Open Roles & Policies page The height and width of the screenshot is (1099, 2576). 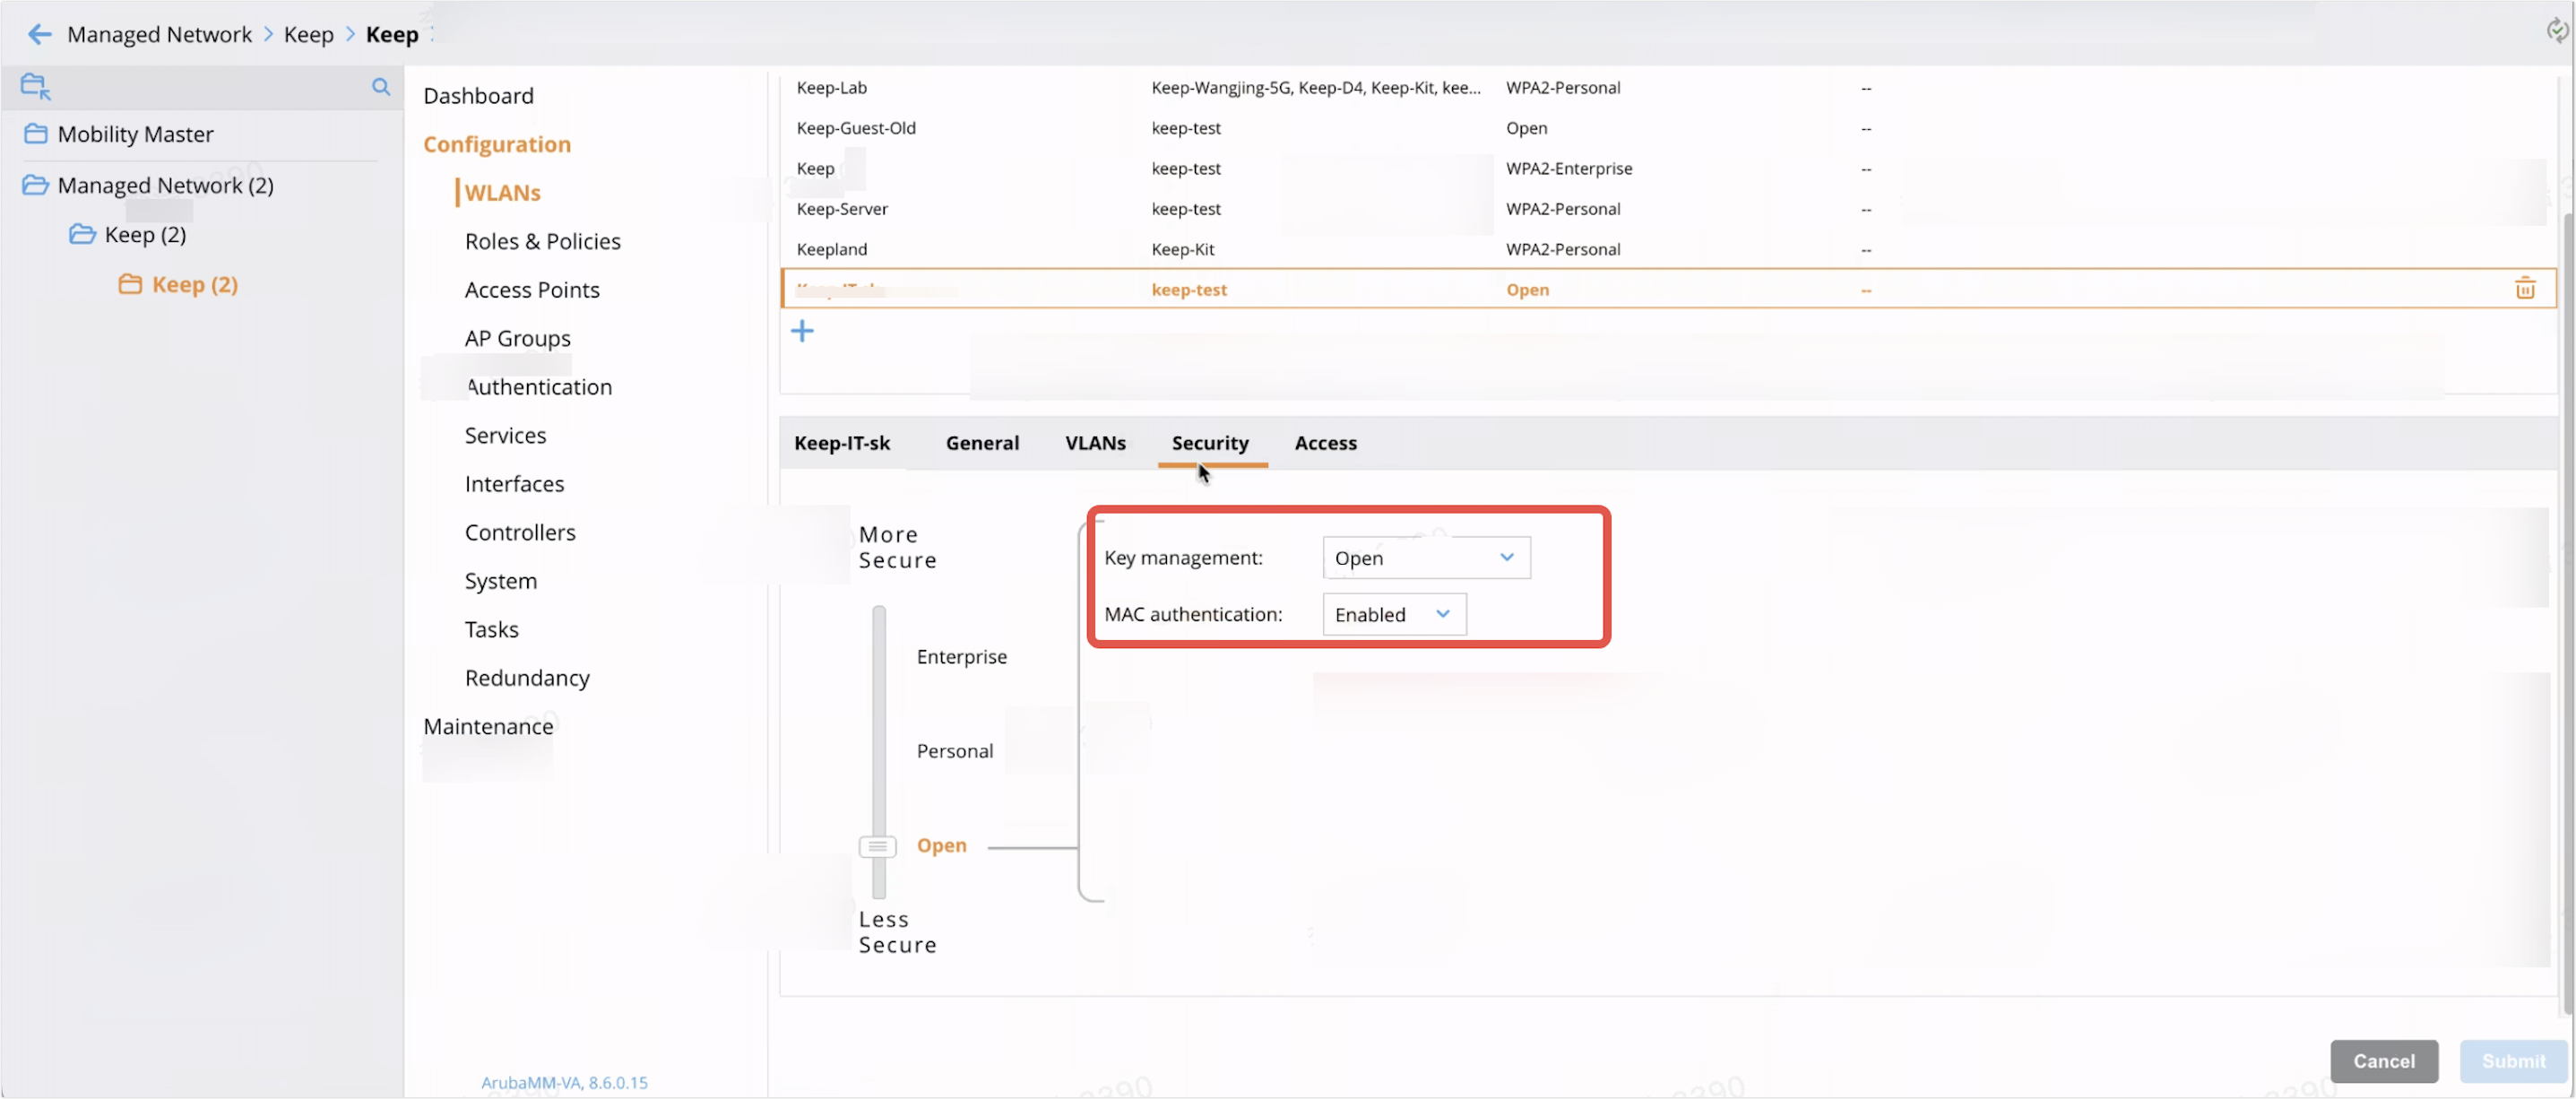tap(542, 241)
